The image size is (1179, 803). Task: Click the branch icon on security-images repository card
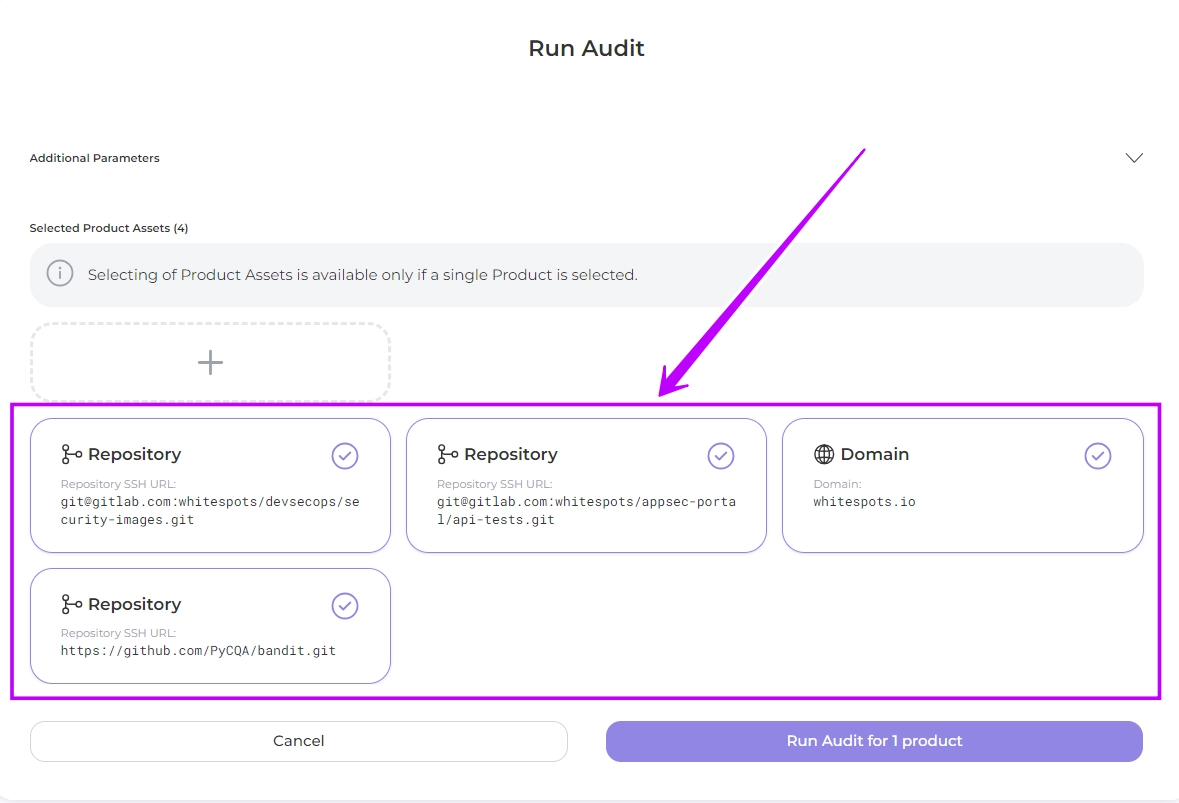72,455
